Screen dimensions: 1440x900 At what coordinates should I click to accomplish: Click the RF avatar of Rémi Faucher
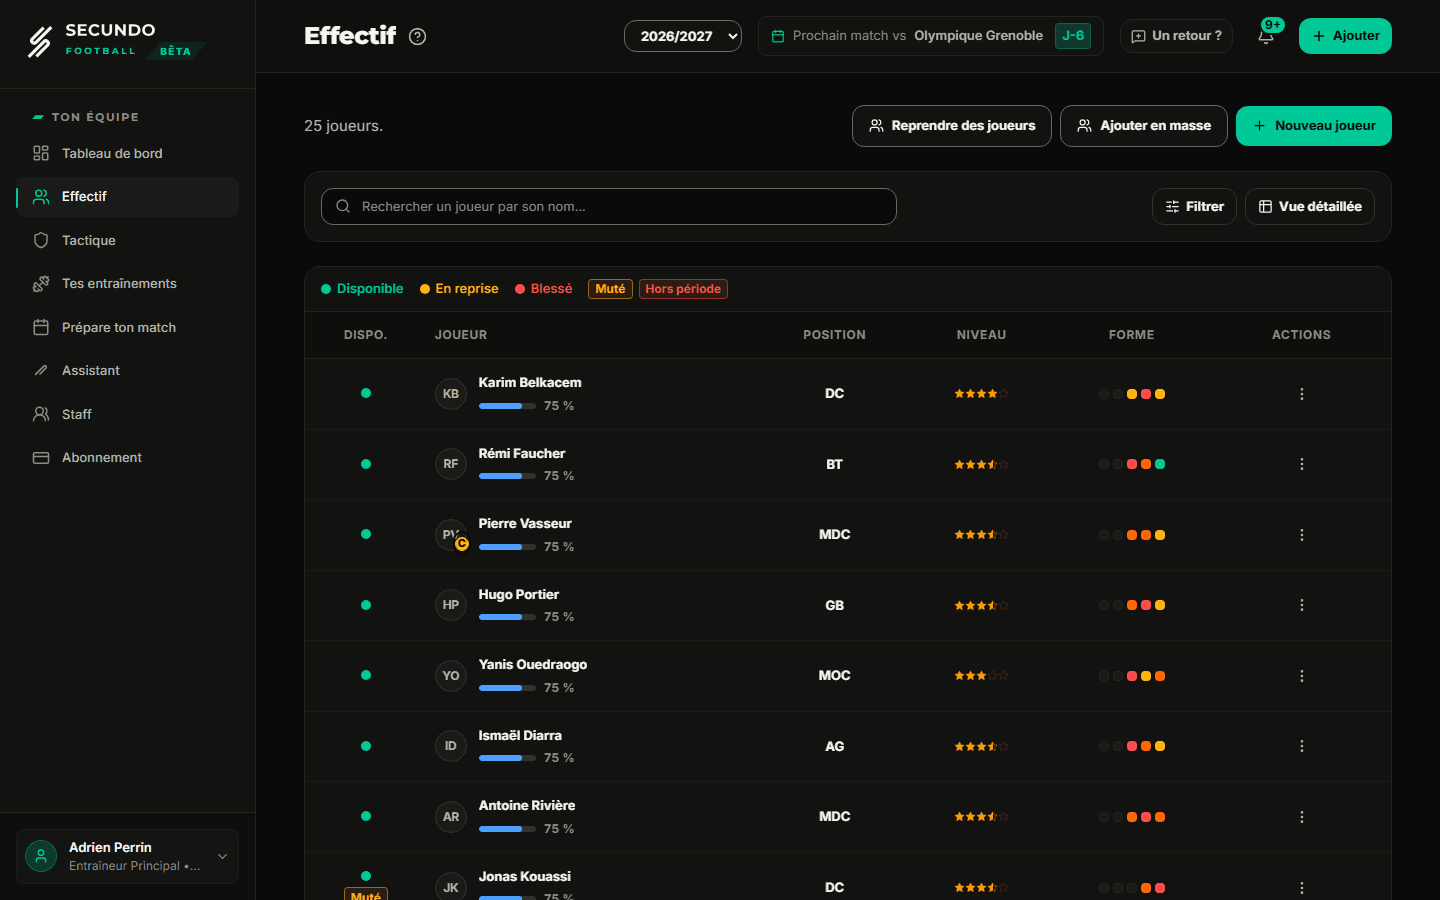(451, 464)
